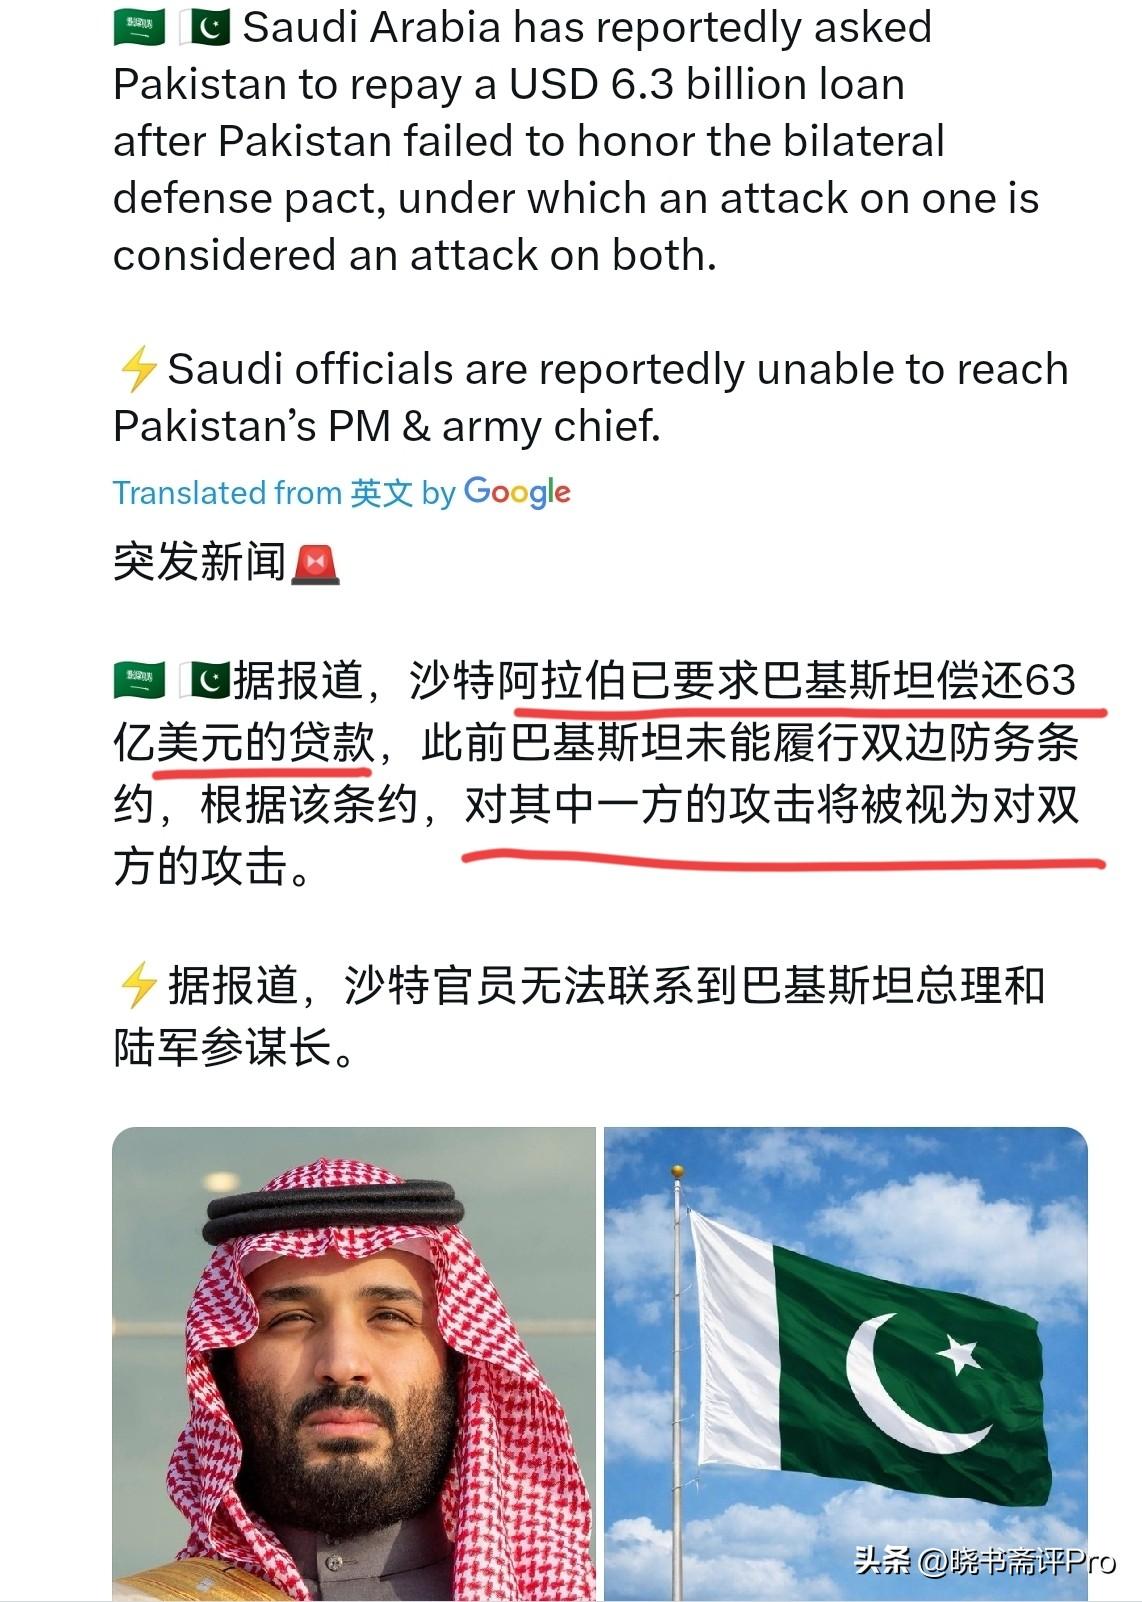Click the lightning emoji before 据报道，沙特官员

pyautogui.click(x=138, y=985)
